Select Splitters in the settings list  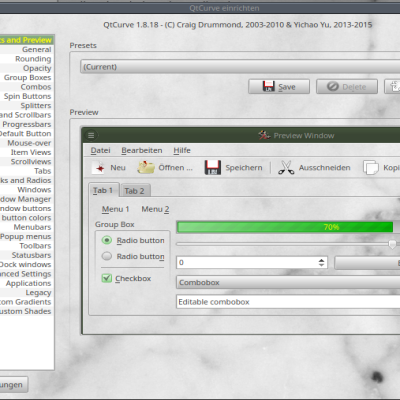[27, 105]
